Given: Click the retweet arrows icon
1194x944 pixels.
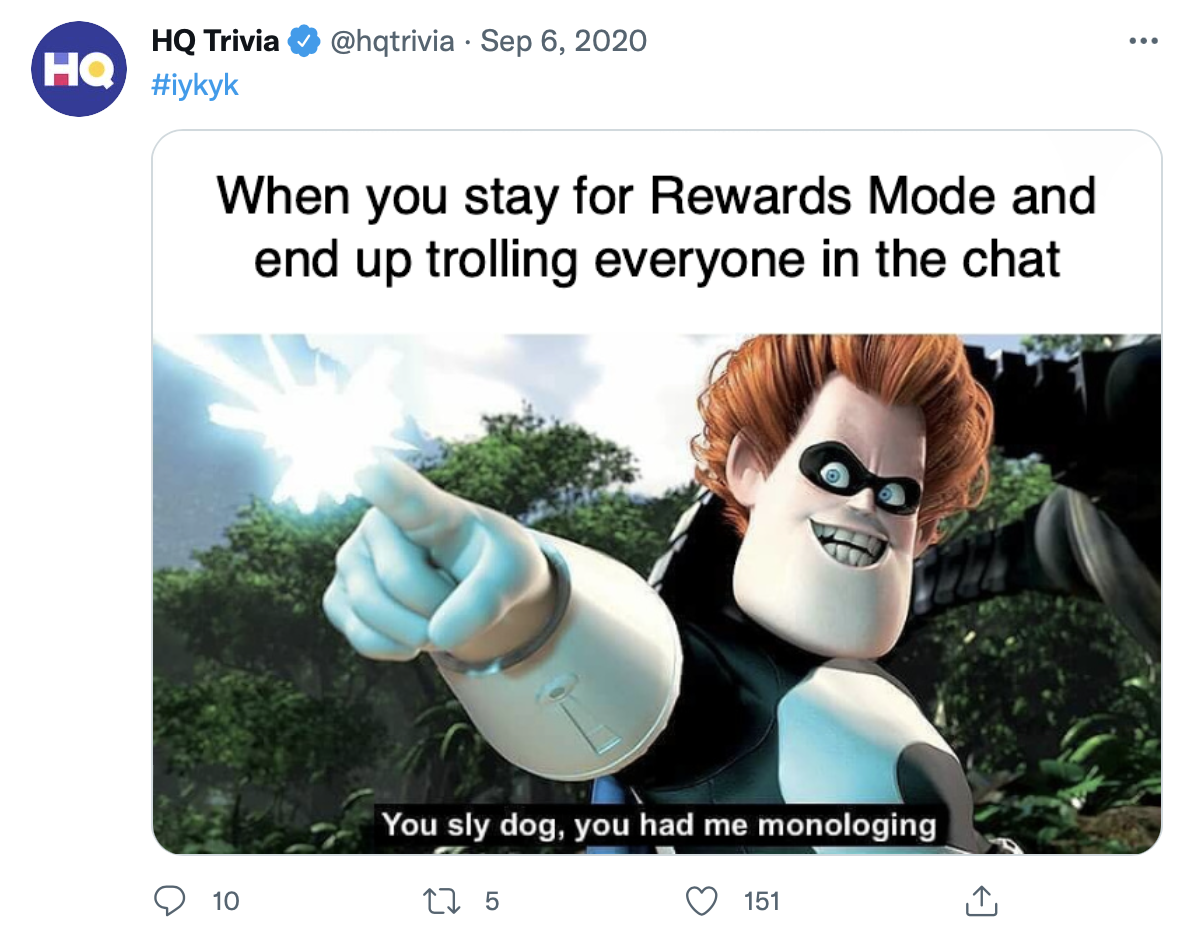Looking at the screenshot, I should [x=442, y=901].
